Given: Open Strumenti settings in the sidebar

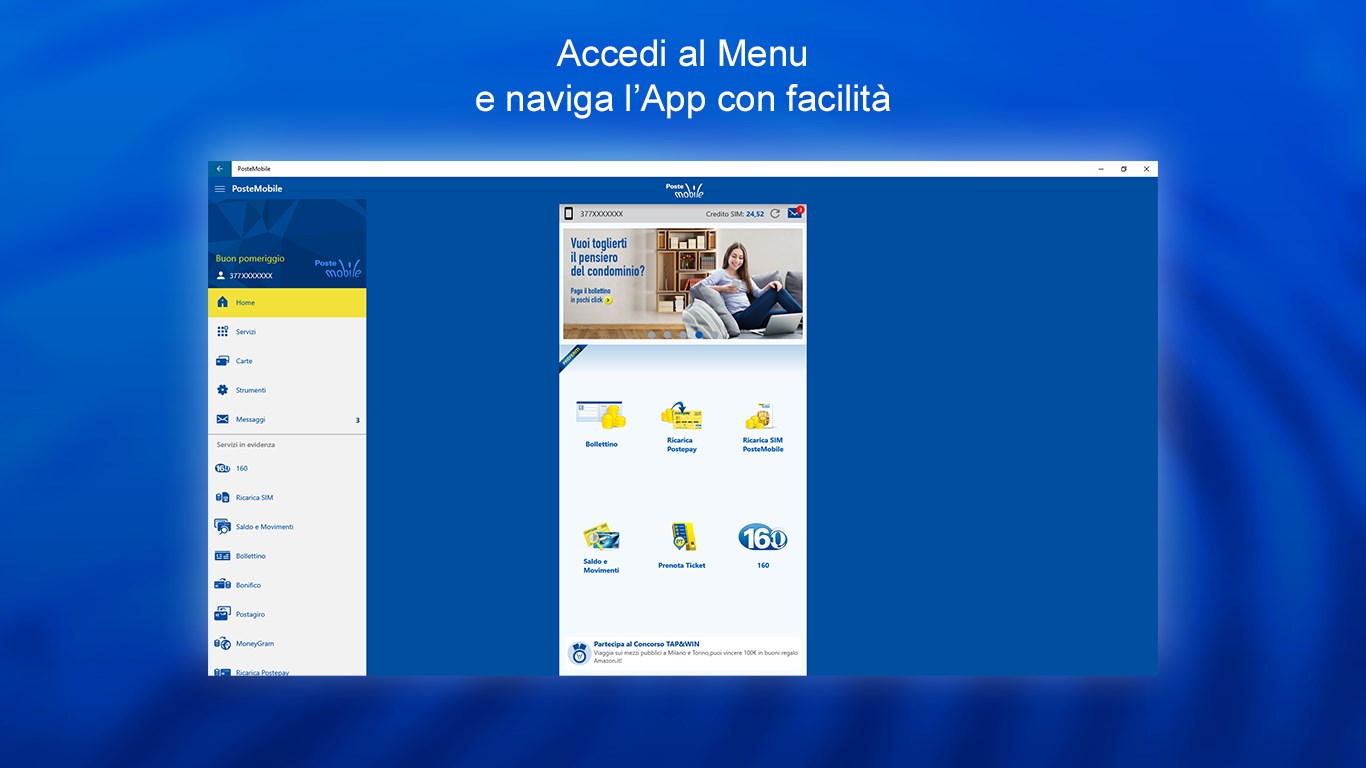Looking at the screenshot, I should tap(287, 390).
